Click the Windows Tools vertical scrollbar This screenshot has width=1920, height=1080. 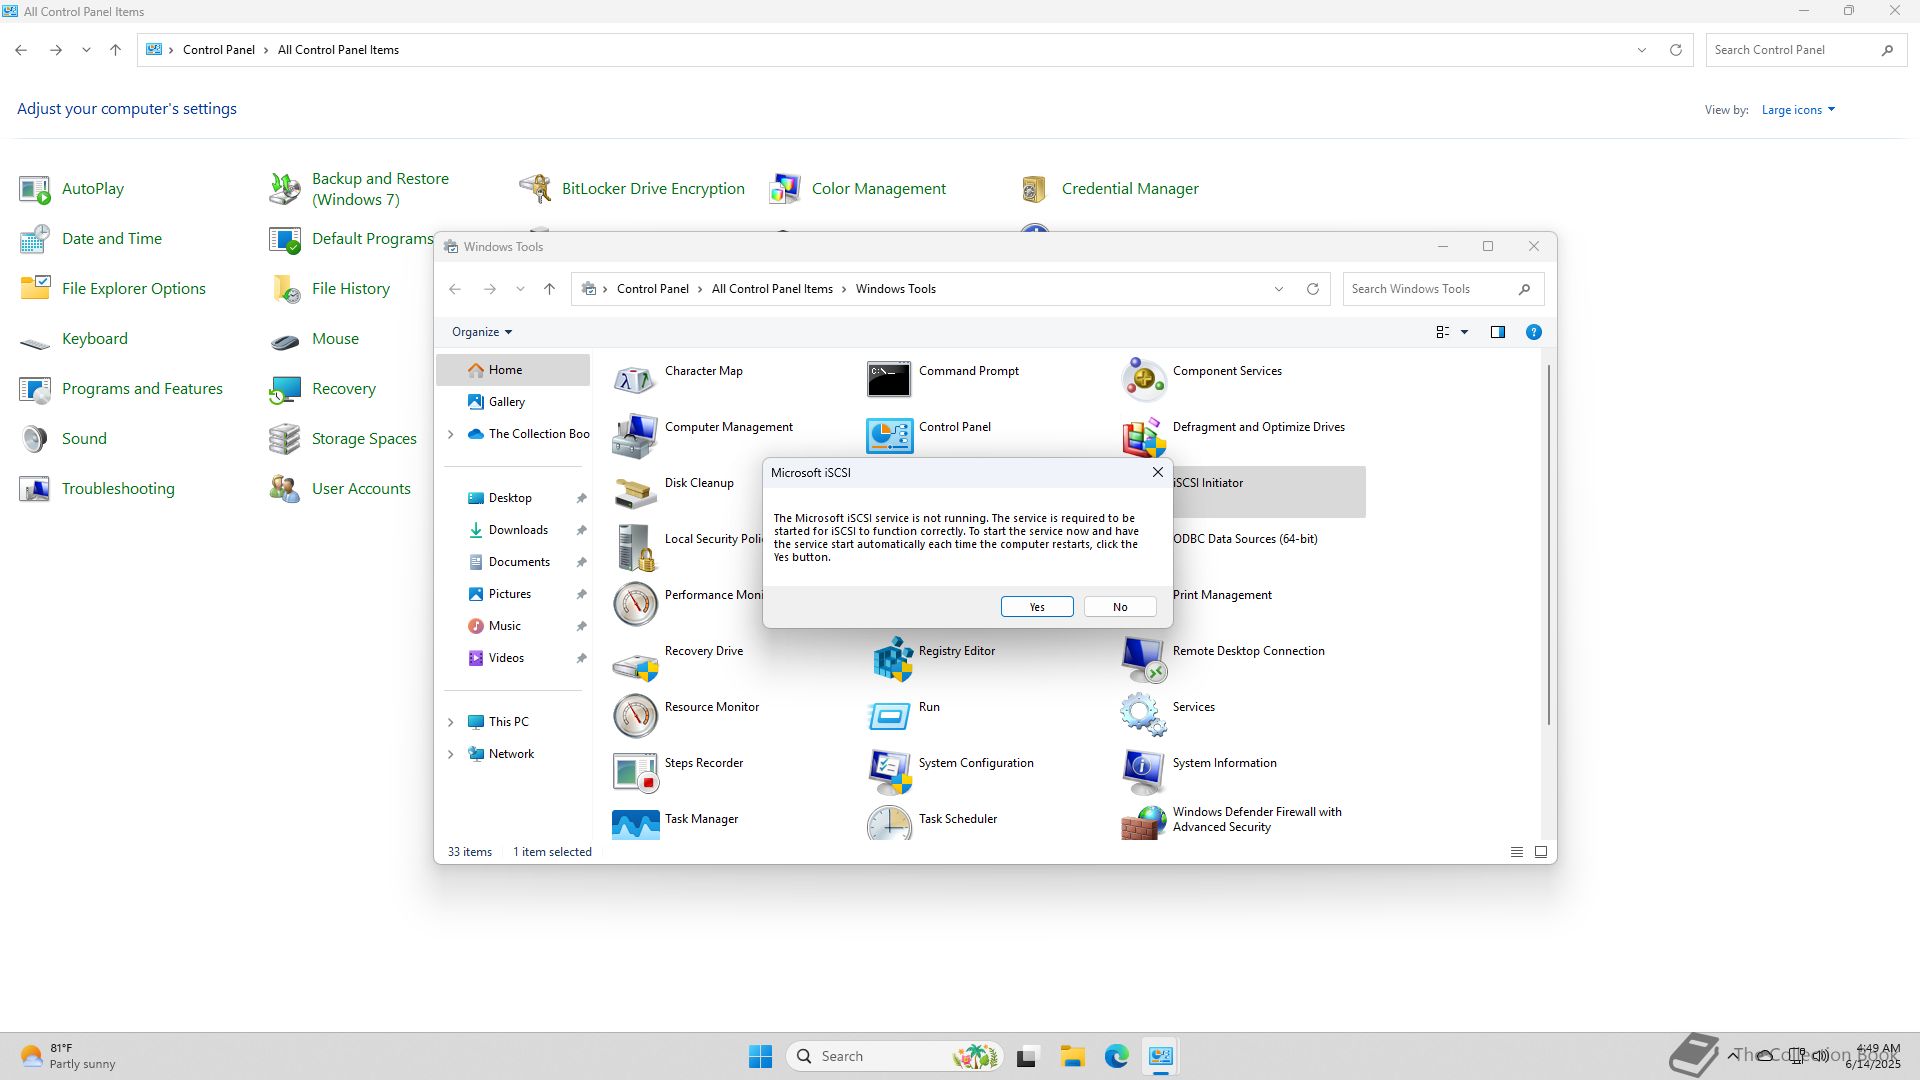pos(1548,545)
